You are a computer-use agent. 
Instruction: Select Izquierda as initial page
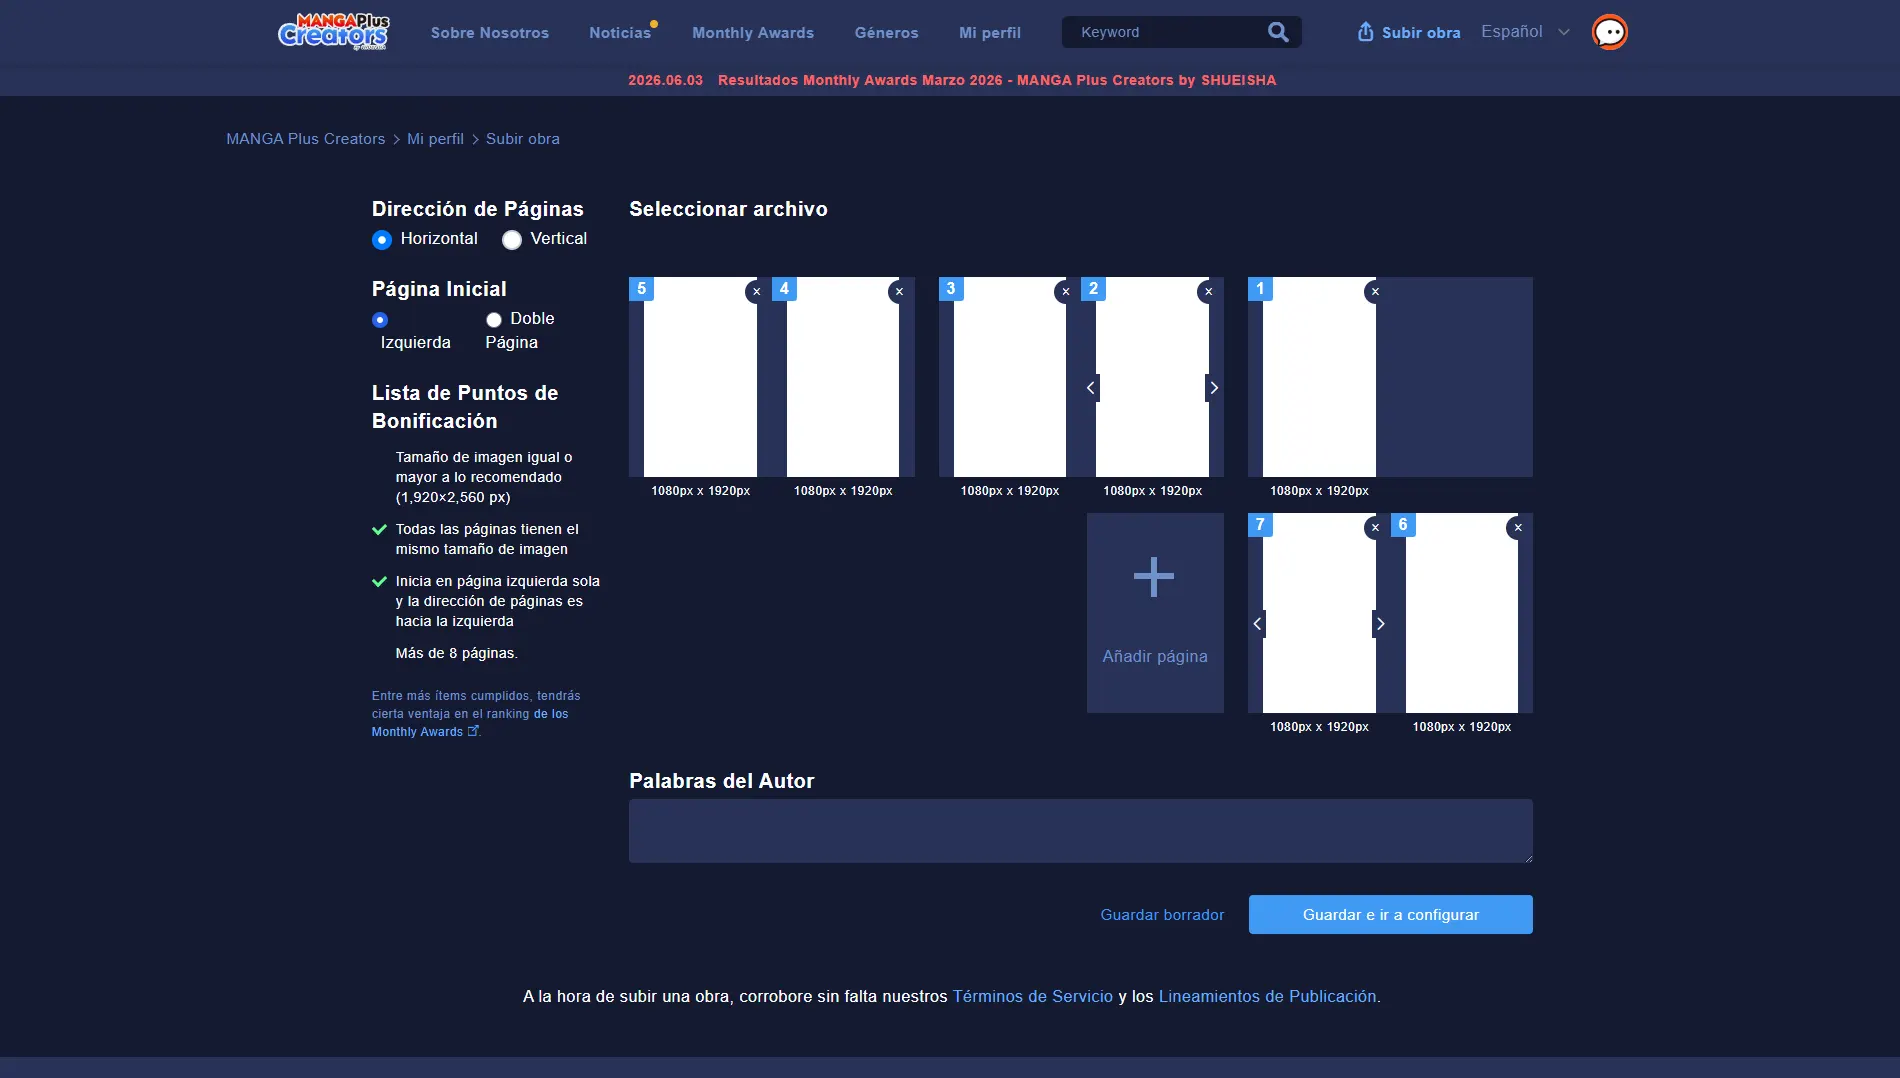tap(380, 320)
